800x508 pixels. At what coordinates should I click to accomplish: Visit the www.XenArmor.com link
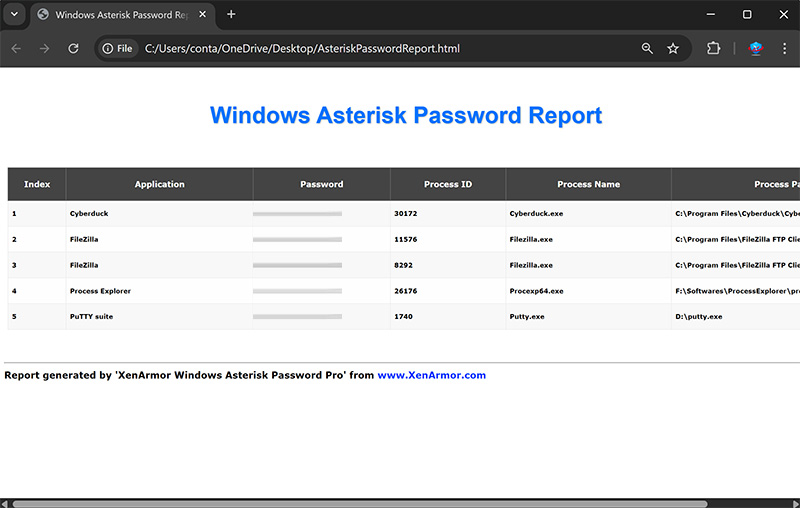[432, 375]
